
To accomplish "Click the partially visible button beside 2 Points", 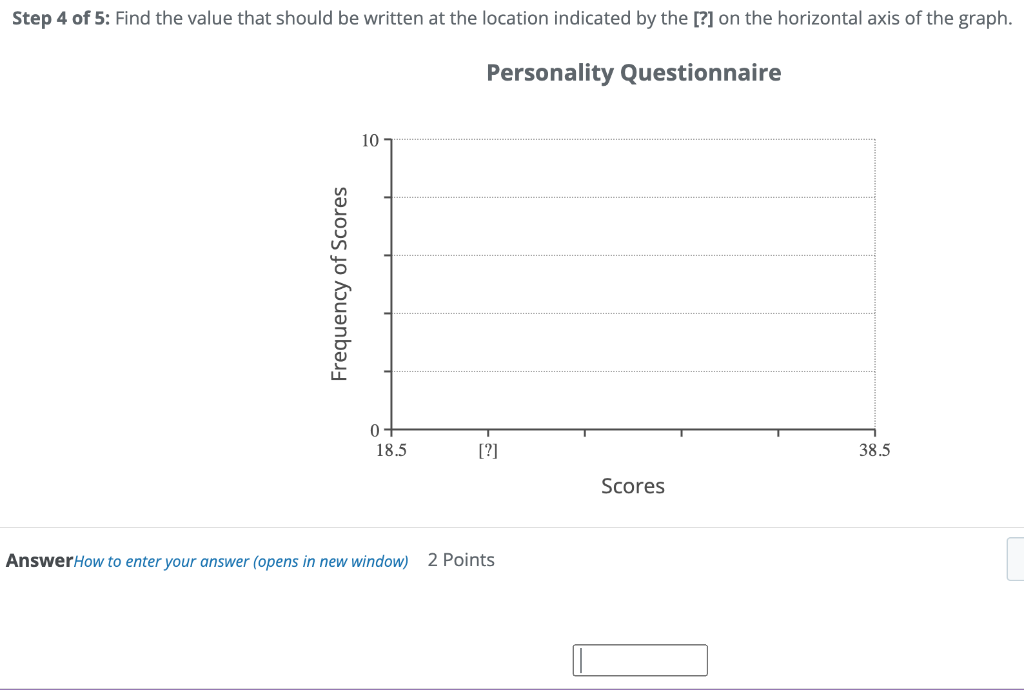I will click(x=1016, y=559).
